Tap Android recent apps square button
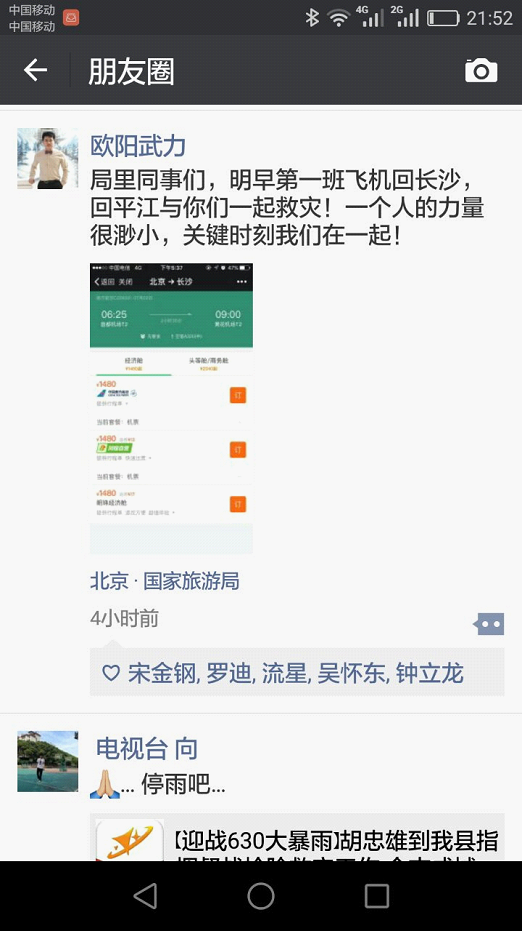Screen dimensions: 522x931 tap(377, 896)
